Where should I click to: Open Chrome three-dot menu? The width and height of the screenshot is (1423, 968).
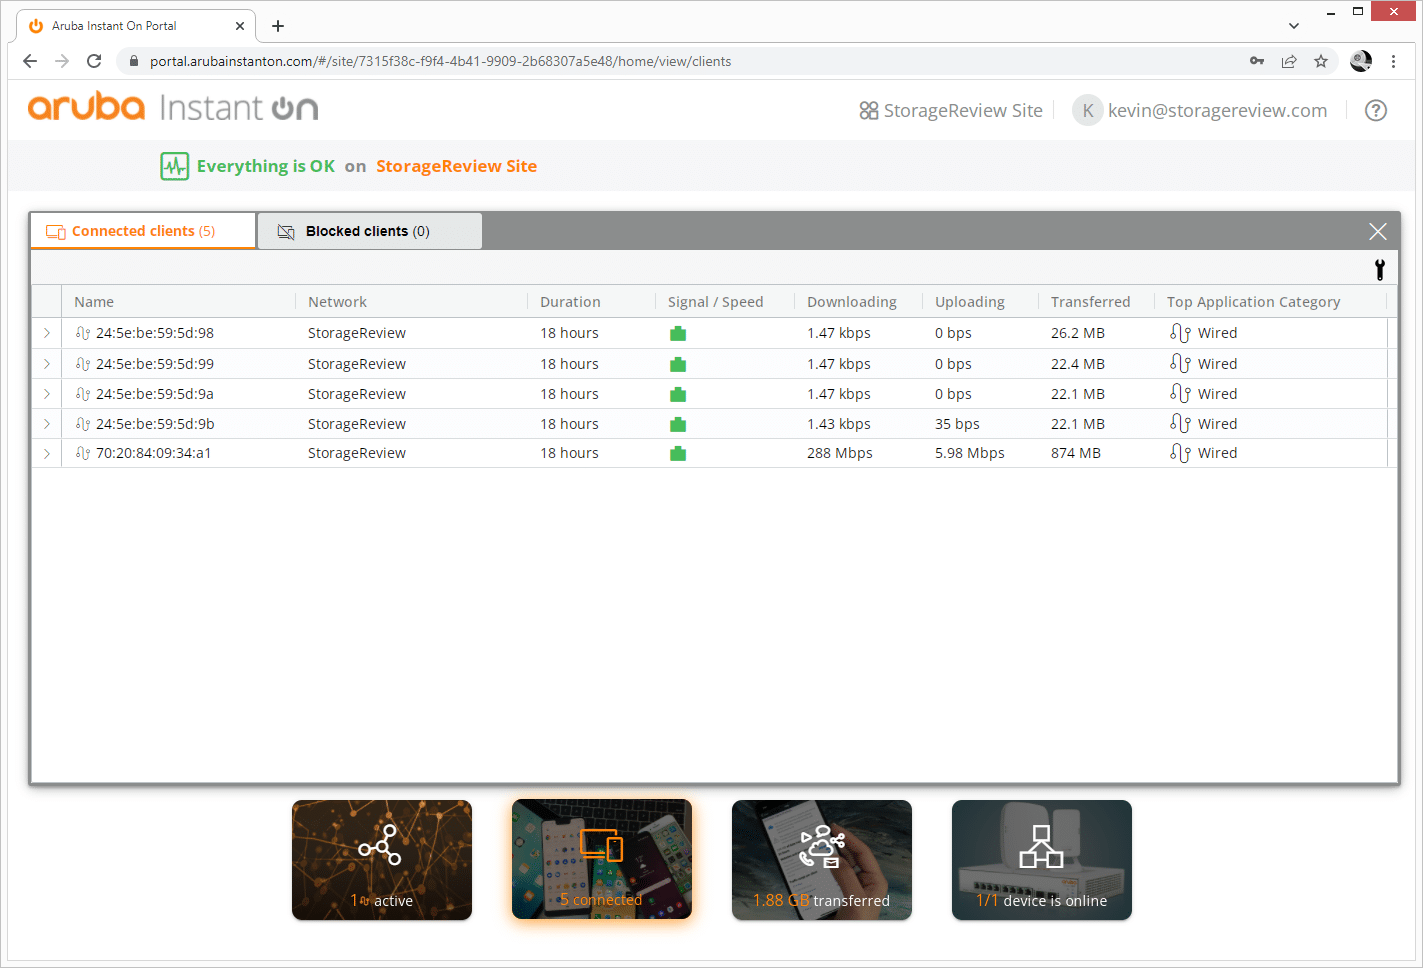tap(1393, 61)
